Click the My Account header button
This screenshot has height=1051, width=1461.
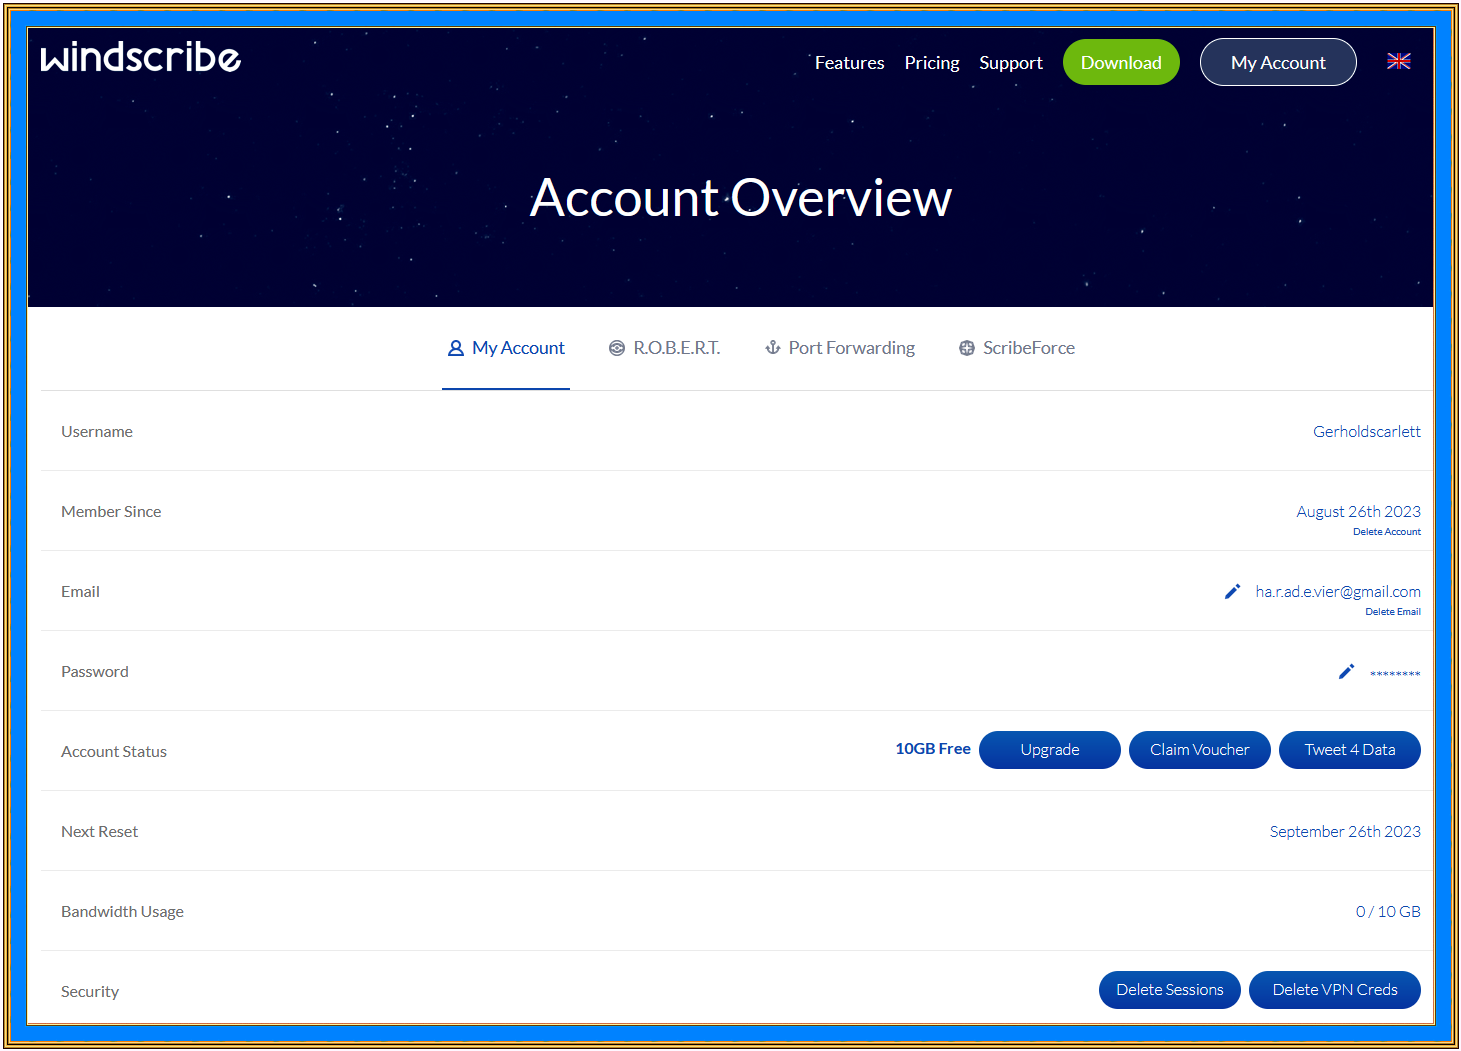1278,62
